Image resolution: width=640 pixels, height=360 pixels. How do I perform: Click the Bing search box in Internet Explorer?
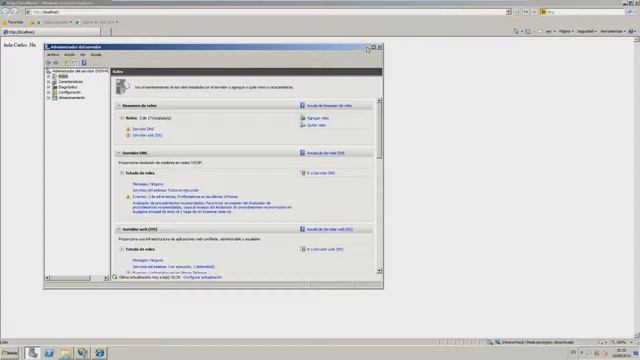[x=584, y=12]
